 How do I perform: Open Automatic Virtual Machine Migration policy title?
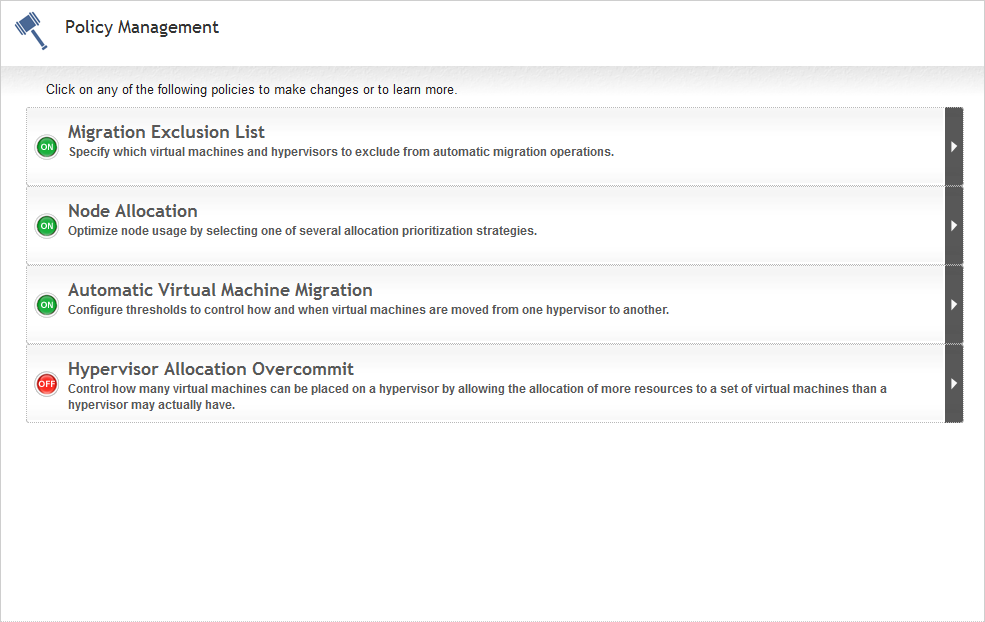220,290
